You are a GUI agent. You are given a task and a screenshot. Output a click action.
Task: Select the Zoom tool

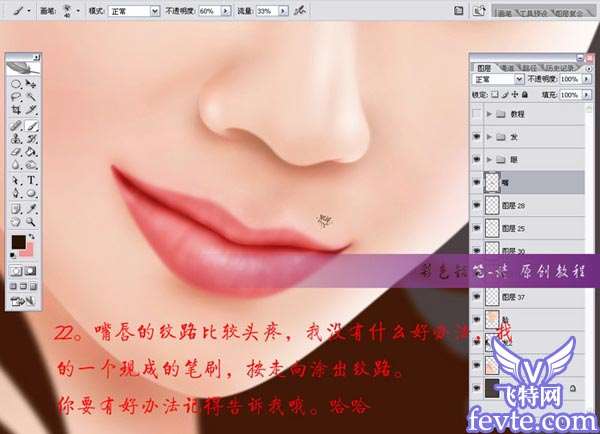pyautogui.click(x=31, y=222)
